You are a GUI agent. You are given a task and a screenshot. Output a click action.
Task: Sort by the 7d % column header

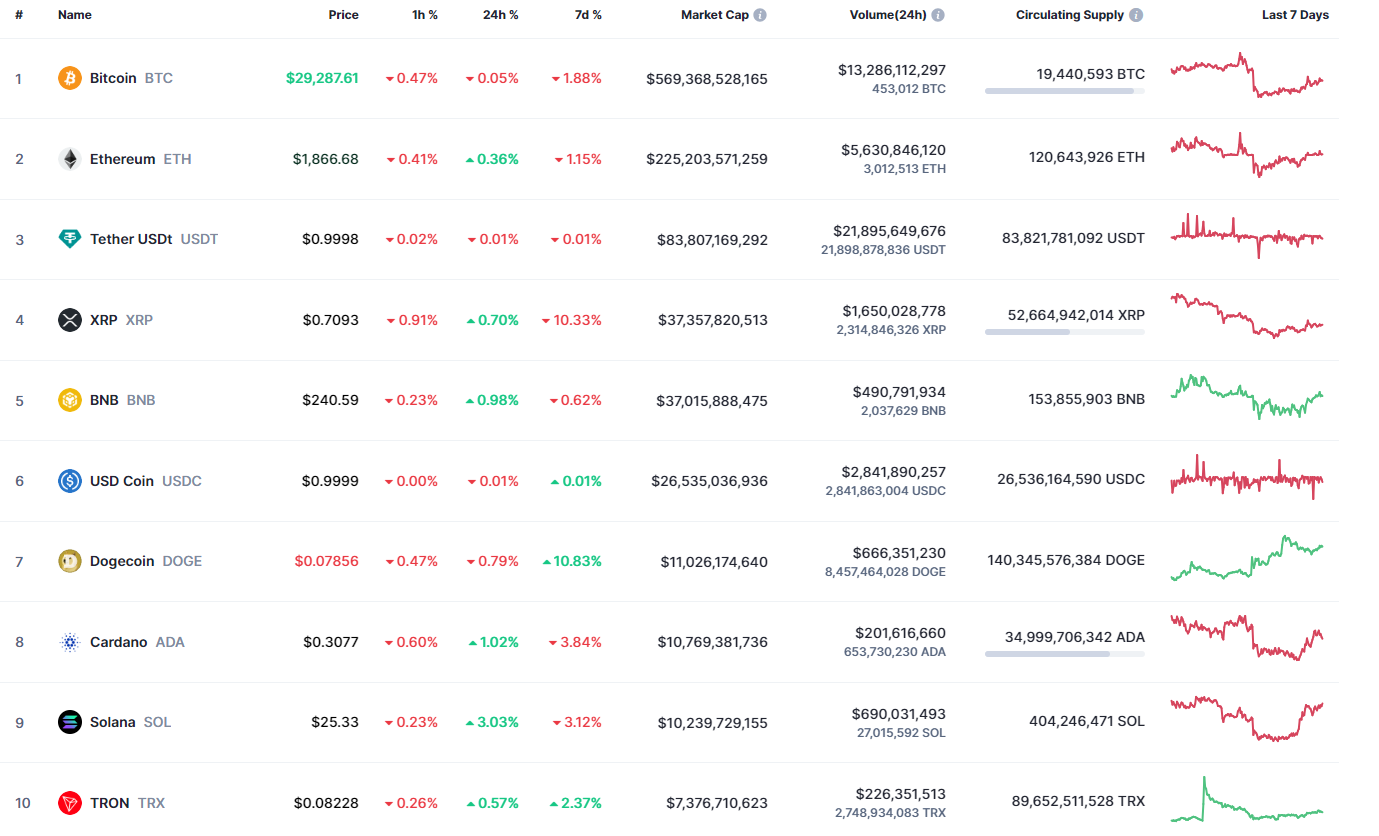pos(588,14)
